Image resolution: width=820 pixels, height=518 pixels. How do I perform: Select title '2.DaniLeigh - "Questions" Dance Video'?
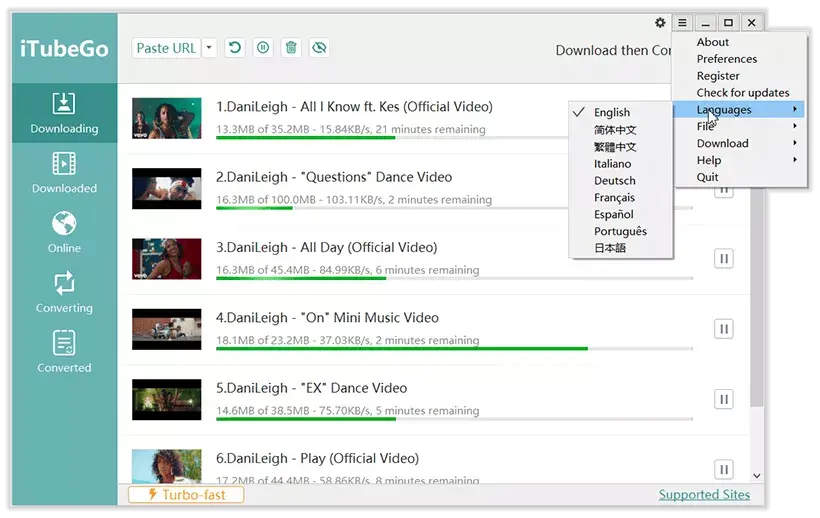coord(334,177)
